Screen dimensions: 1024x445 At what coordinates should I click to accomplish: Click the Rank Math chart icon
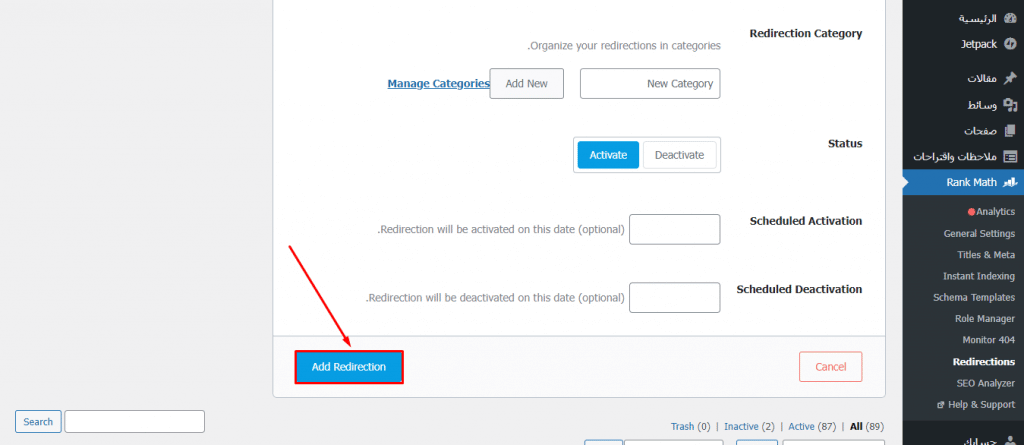pos(1010,182)
